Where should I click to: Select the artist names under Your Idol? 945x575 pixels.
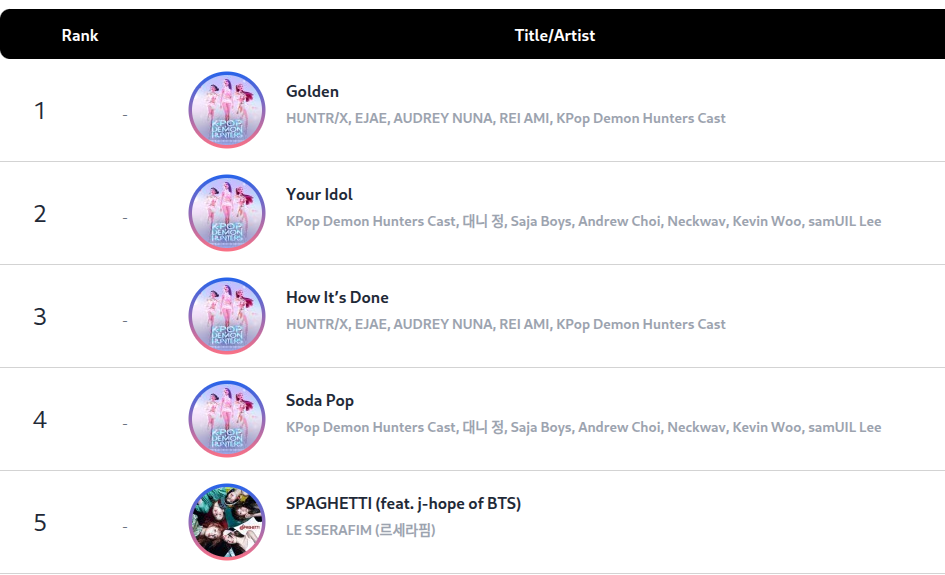click(x=583, y=221)
